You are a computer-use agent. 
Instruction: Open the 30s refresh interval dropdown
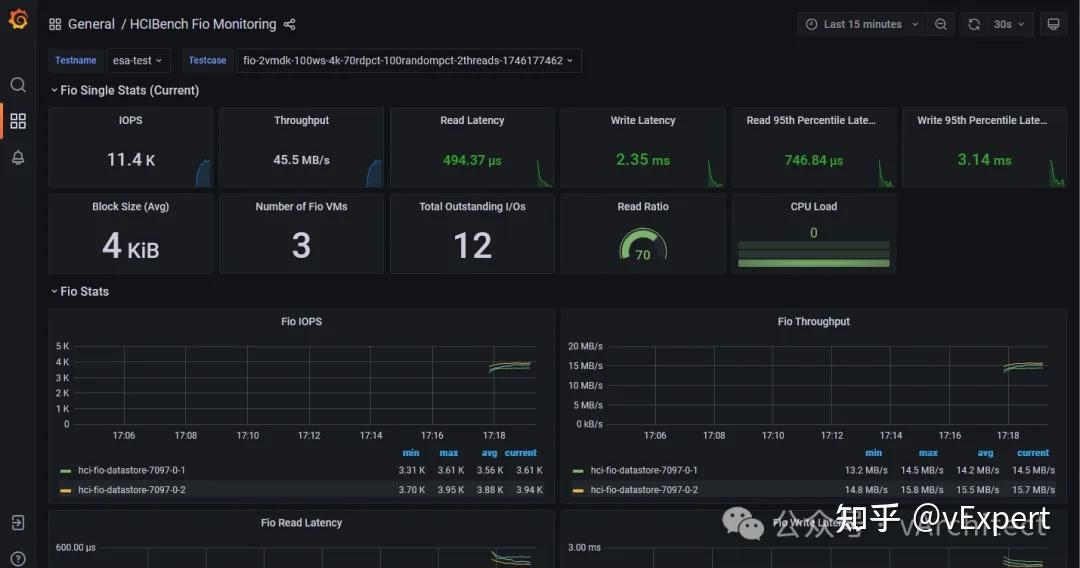[x=1009, y=24]
